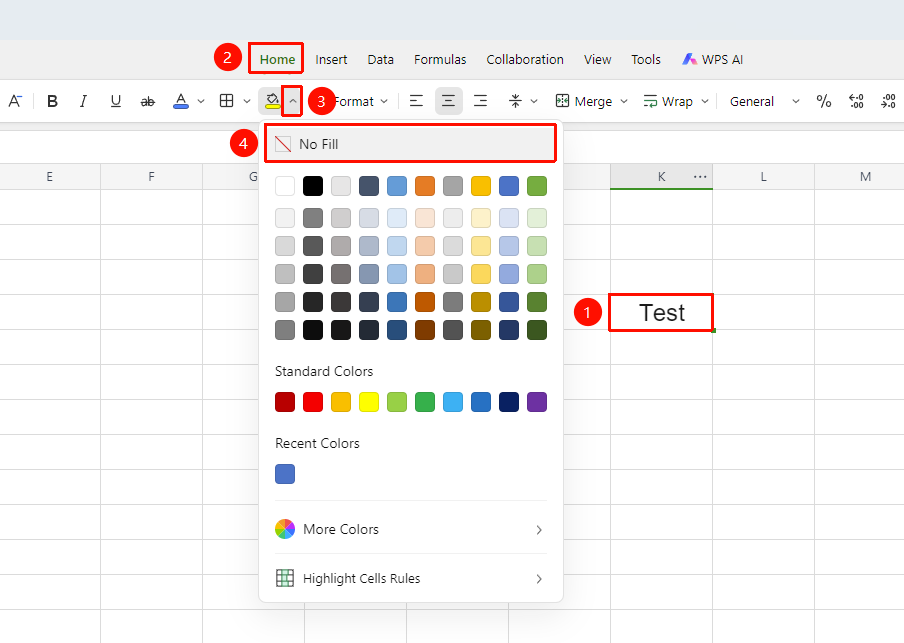Click the borders icon
Image resolution: width=904 pixels, height=643 pixels.
tap(227, 101)
